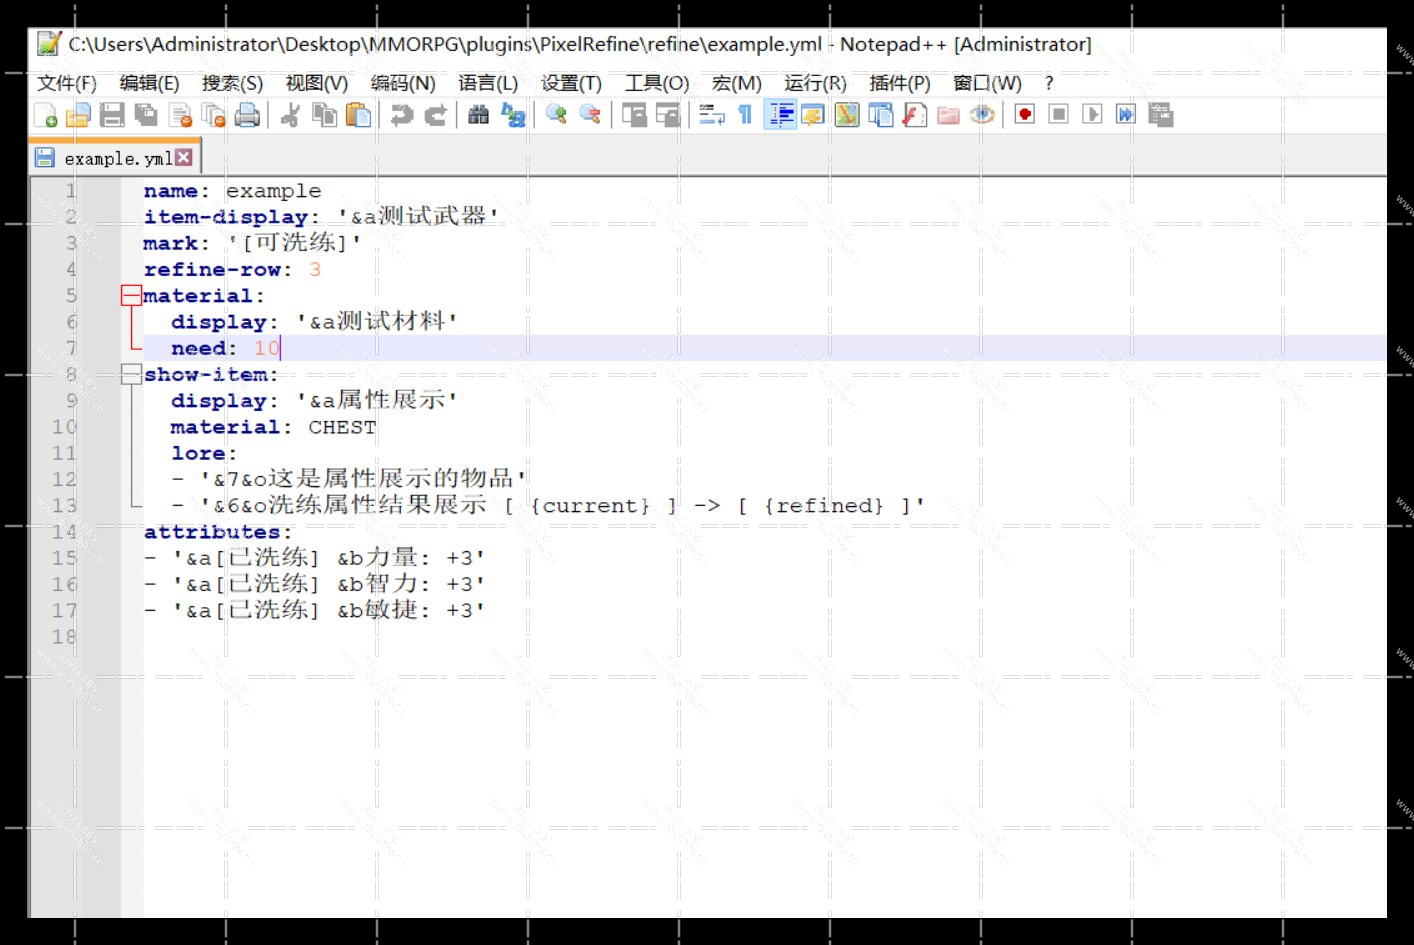The image size is (1414, 945).
Task: Open the ? help menu
Action: pos(1049,84)
